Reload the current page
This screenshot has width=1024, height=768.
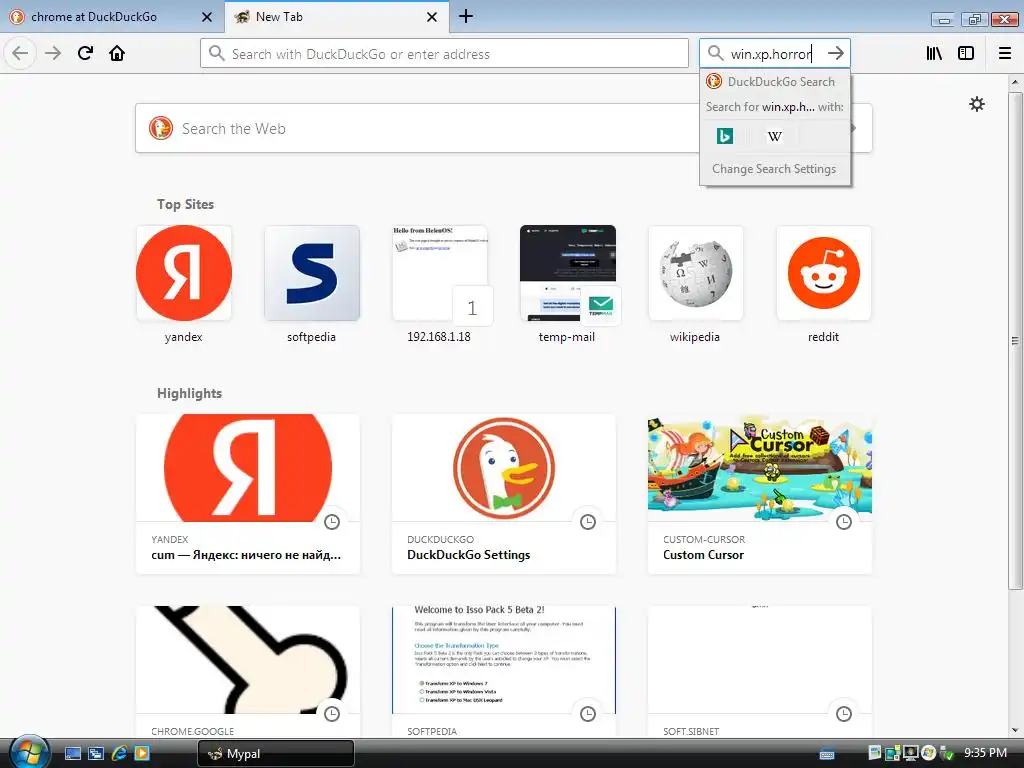pos(85,54)
